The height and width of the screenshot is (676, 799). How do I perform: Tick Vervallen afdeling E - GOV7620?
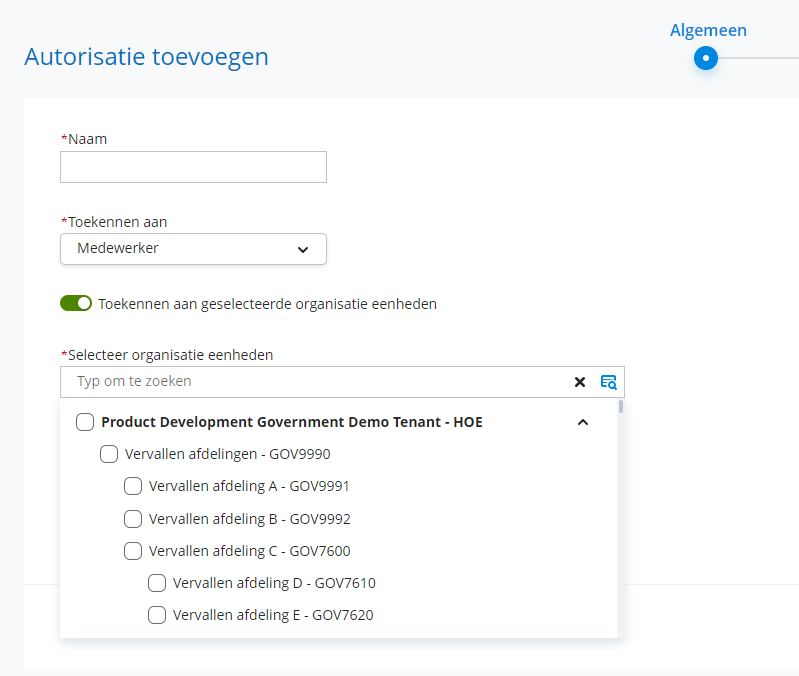click(x=157, y=615)
